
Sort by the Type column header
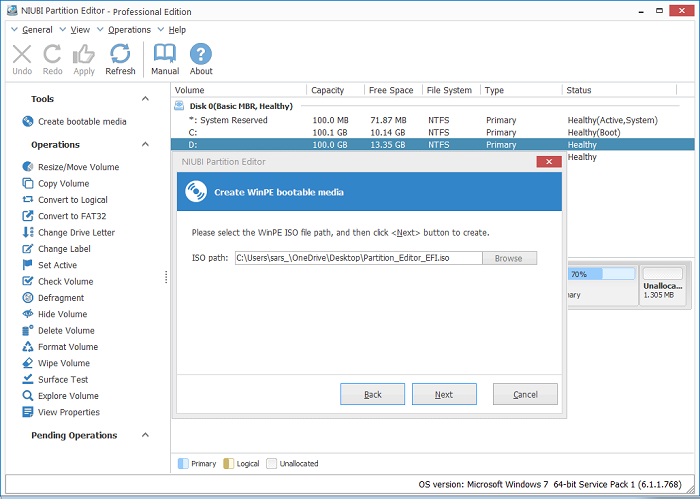[521, 90]
